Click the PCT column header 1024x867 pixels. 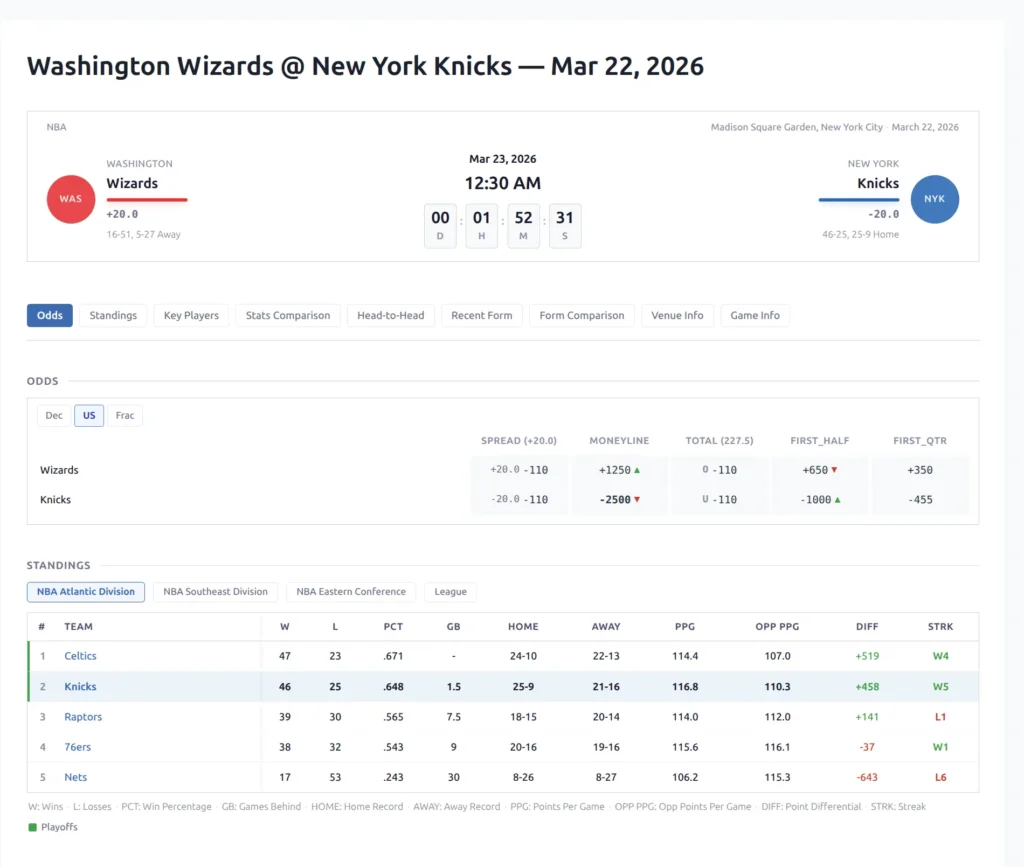point(393,627)
